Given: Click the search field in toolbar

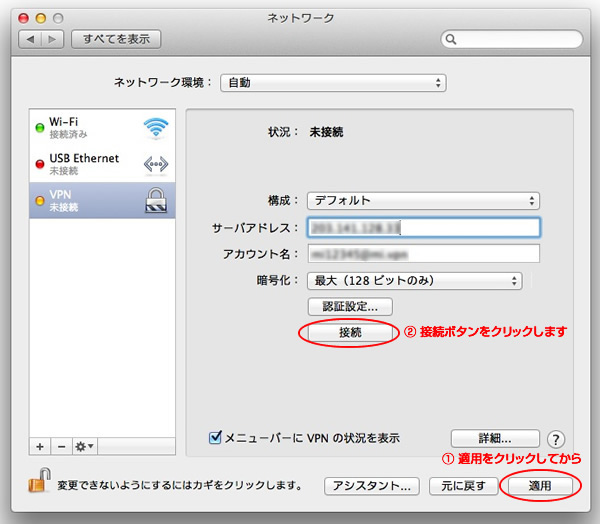Looking at the screenshot, I should [x=512, y=39].
